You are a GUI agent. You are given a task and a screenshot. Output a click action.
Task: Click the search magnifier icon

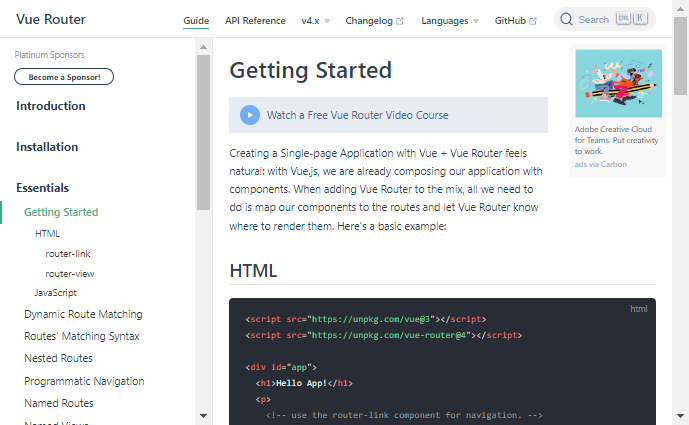(x=566, y=19)
